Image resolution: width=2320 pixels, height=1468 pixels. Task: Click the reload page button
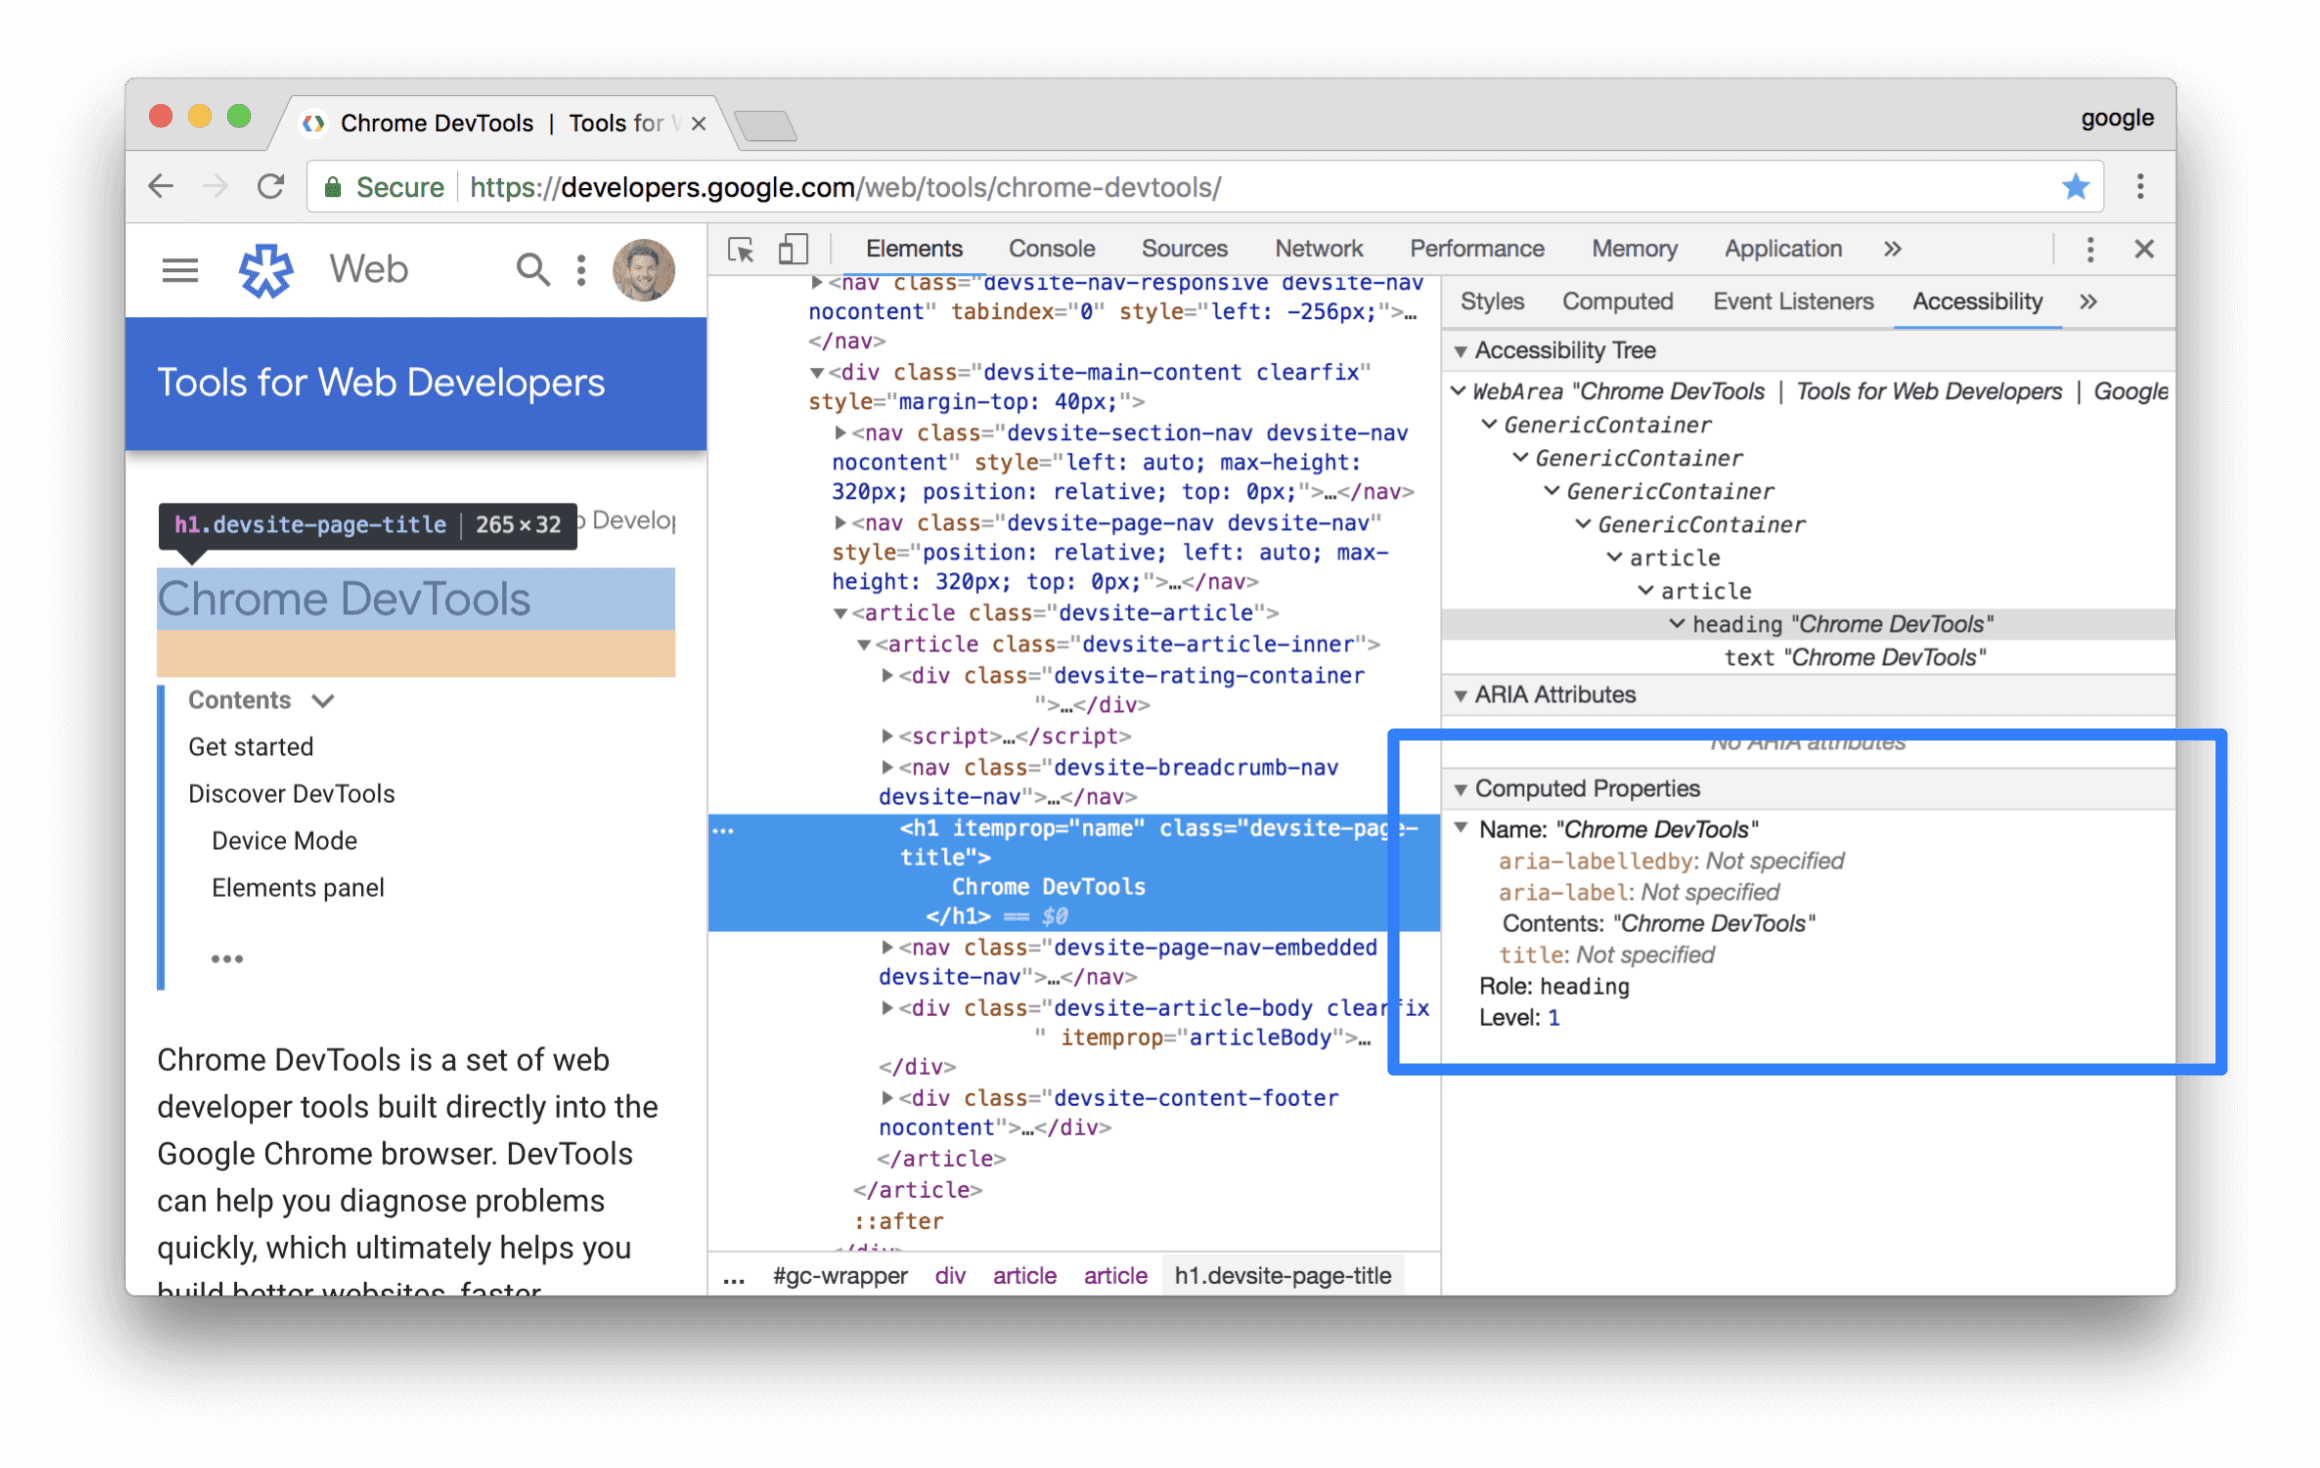[272, 188]
